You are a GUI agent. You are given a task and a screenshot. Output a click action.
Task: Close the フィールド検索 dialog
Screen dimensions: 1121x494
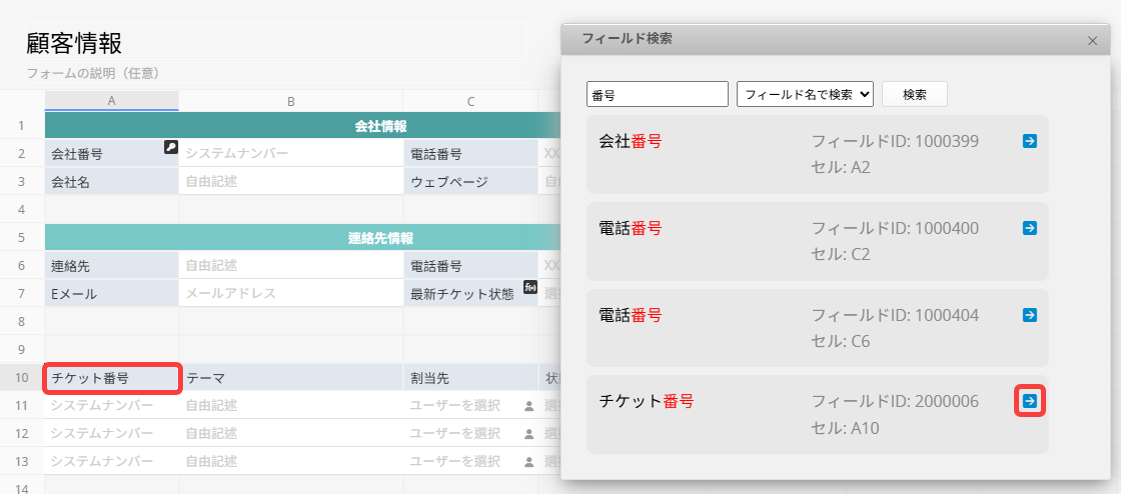click(x=1092, y=41)
